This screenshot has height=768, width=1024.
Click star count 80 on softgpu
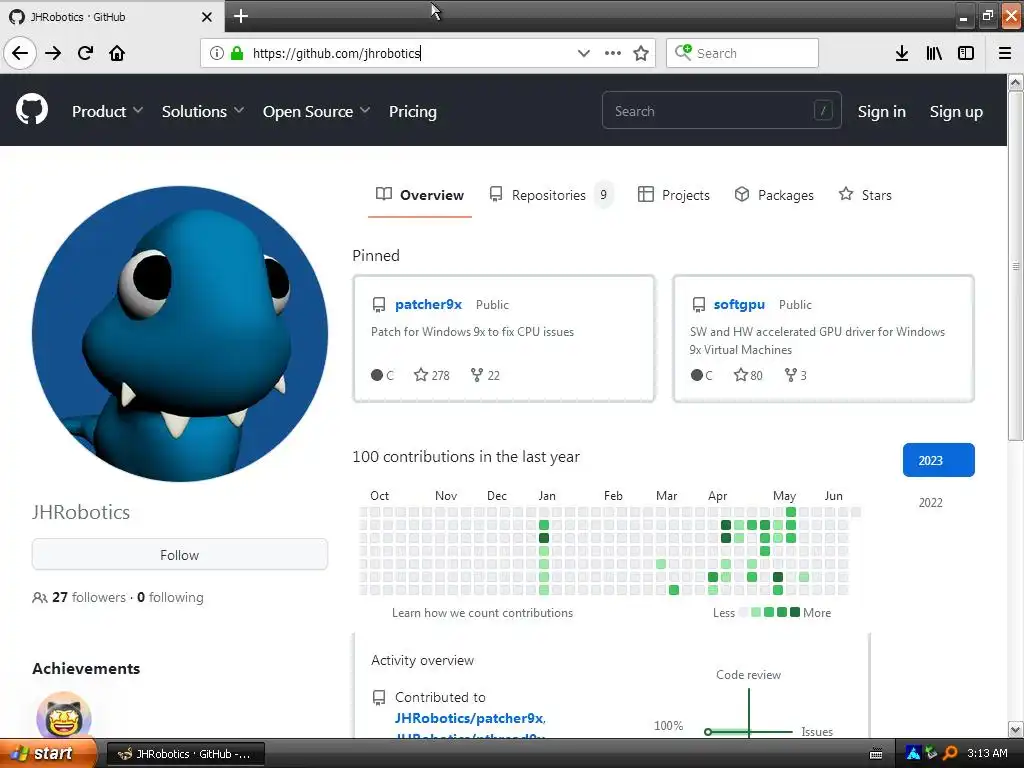tap(748, 375)
